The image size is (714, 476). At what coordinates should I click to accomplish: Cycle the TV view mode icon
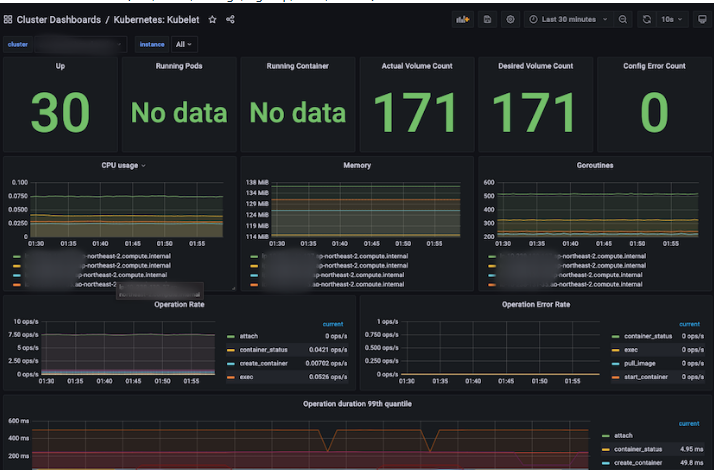[702, 20]
